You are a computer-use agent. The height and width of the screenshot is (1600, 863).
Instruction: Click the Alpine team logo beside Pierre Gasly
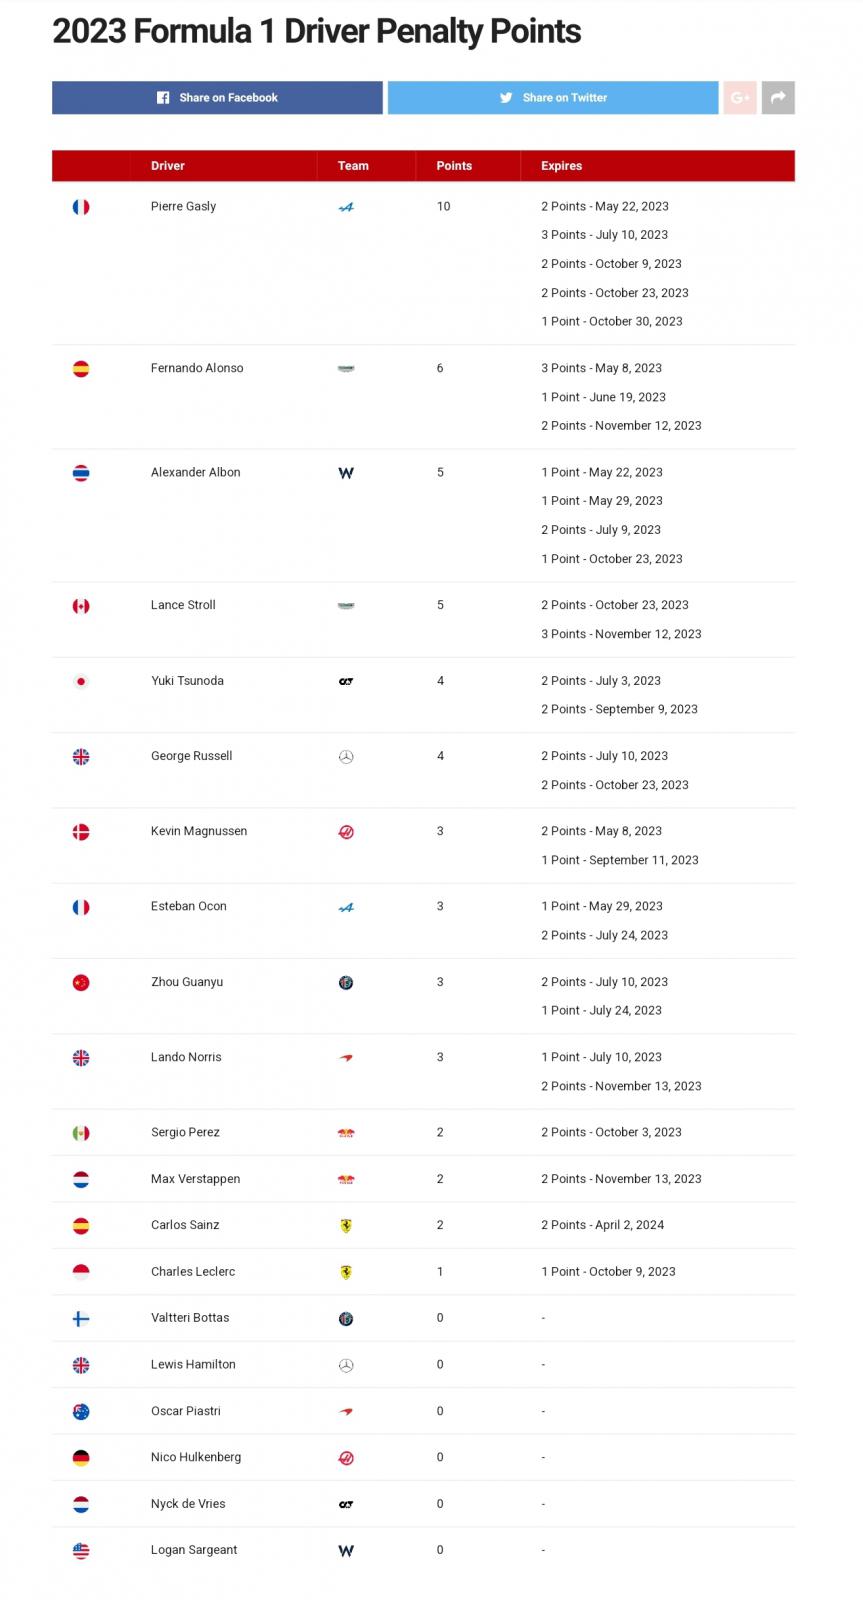(x=346, y=207)
